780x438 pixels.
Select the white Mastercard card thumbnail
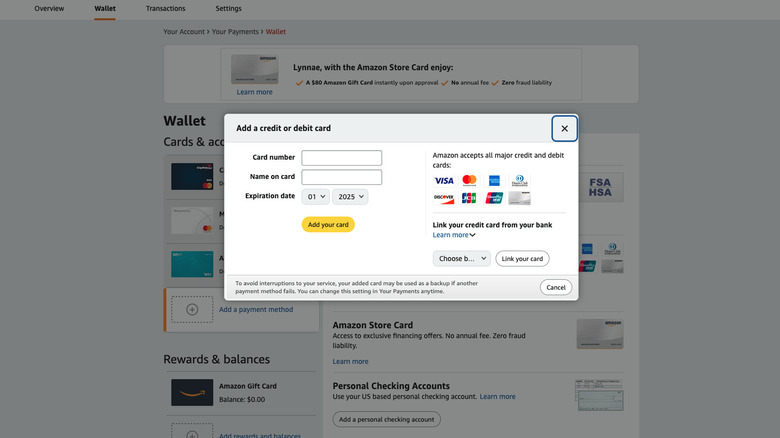(192, 220)
